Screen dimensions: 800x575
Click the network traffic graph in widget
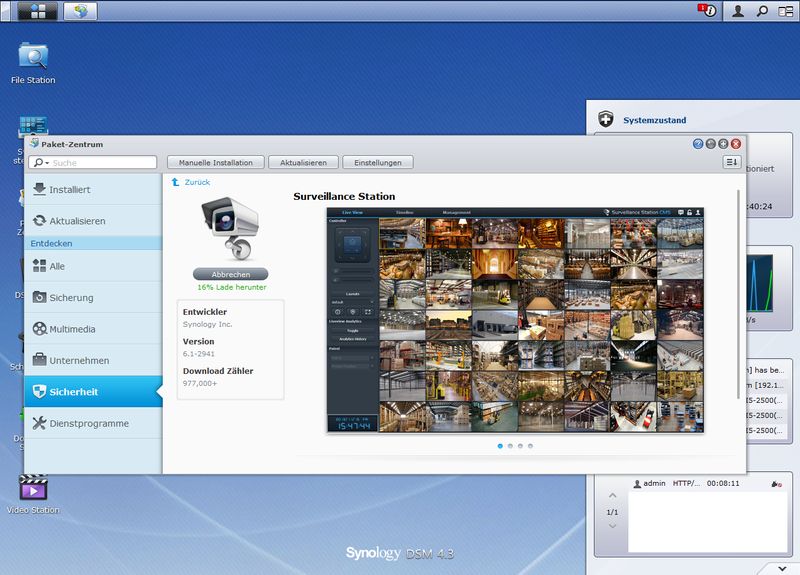coord(760,284)
